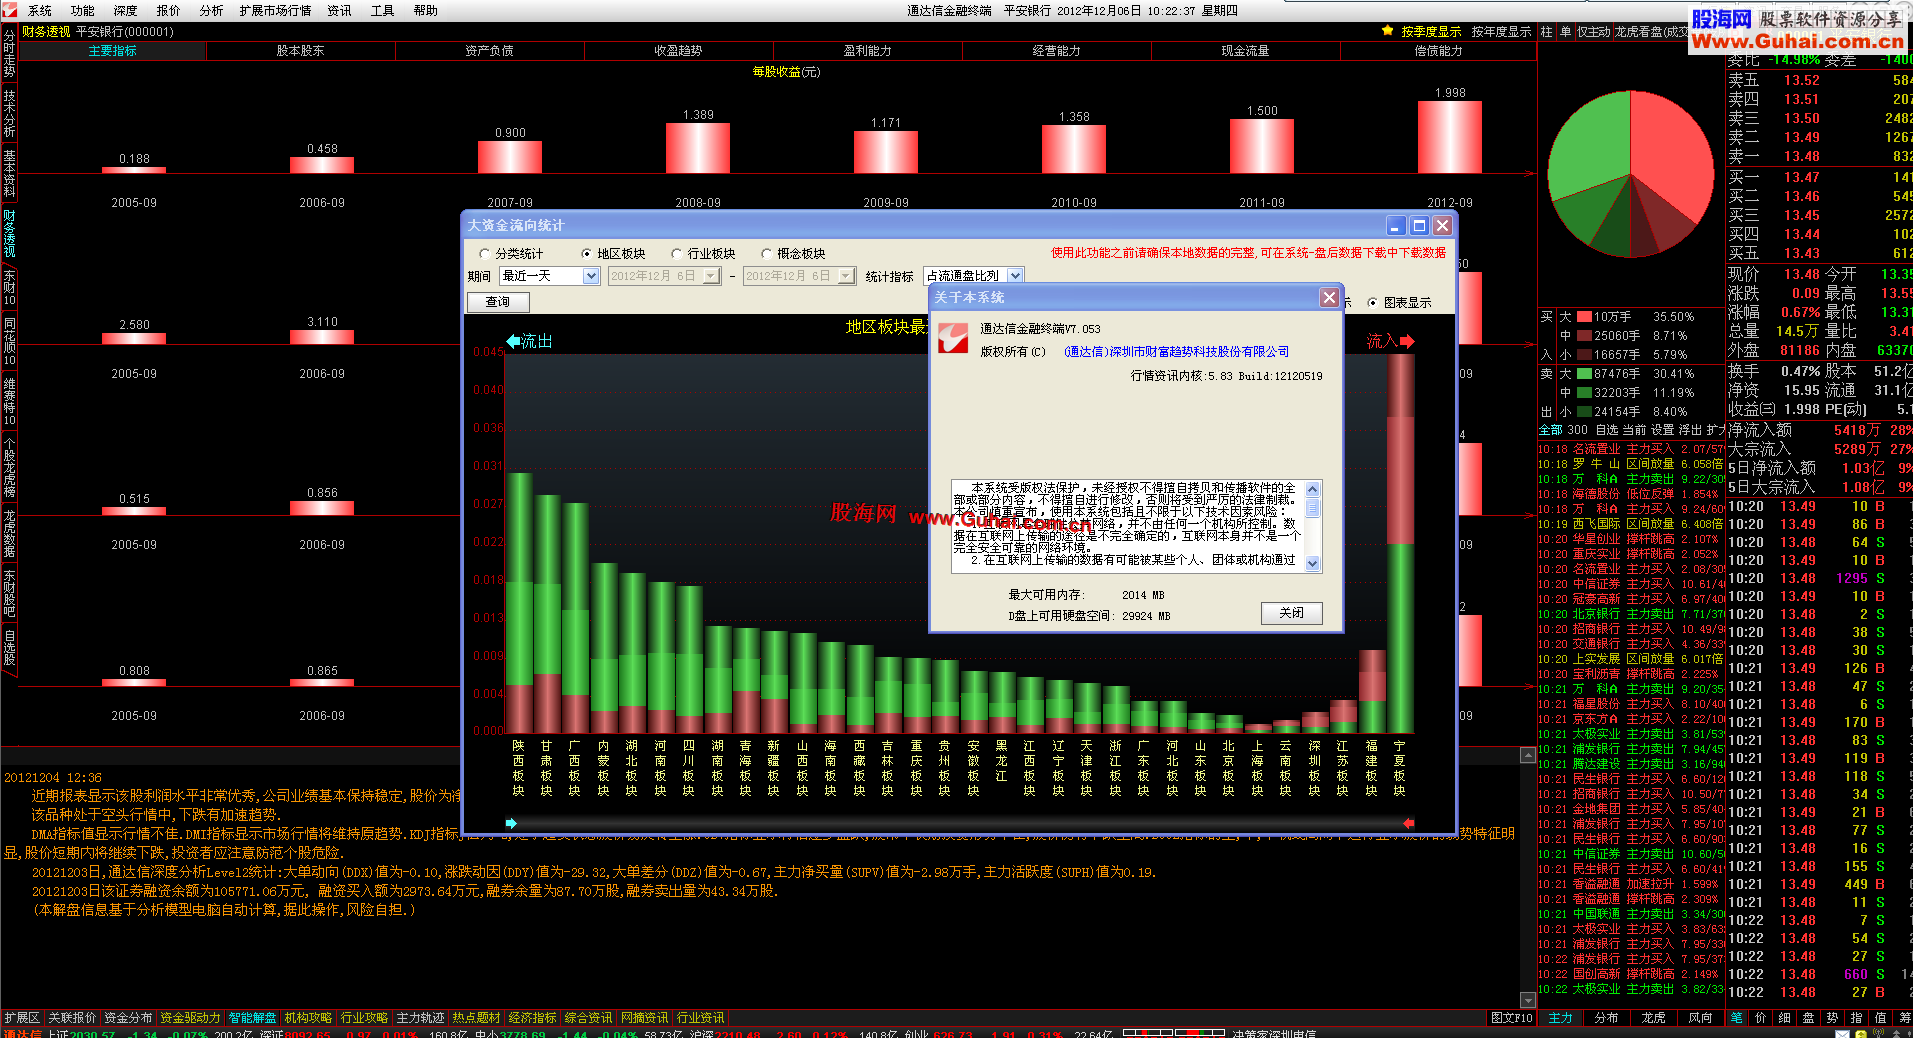Expand the 期间 最近一天 dropdown
Image resolution: width=1913 pixels, height=1038 pixels.
(x=590, y=276)
